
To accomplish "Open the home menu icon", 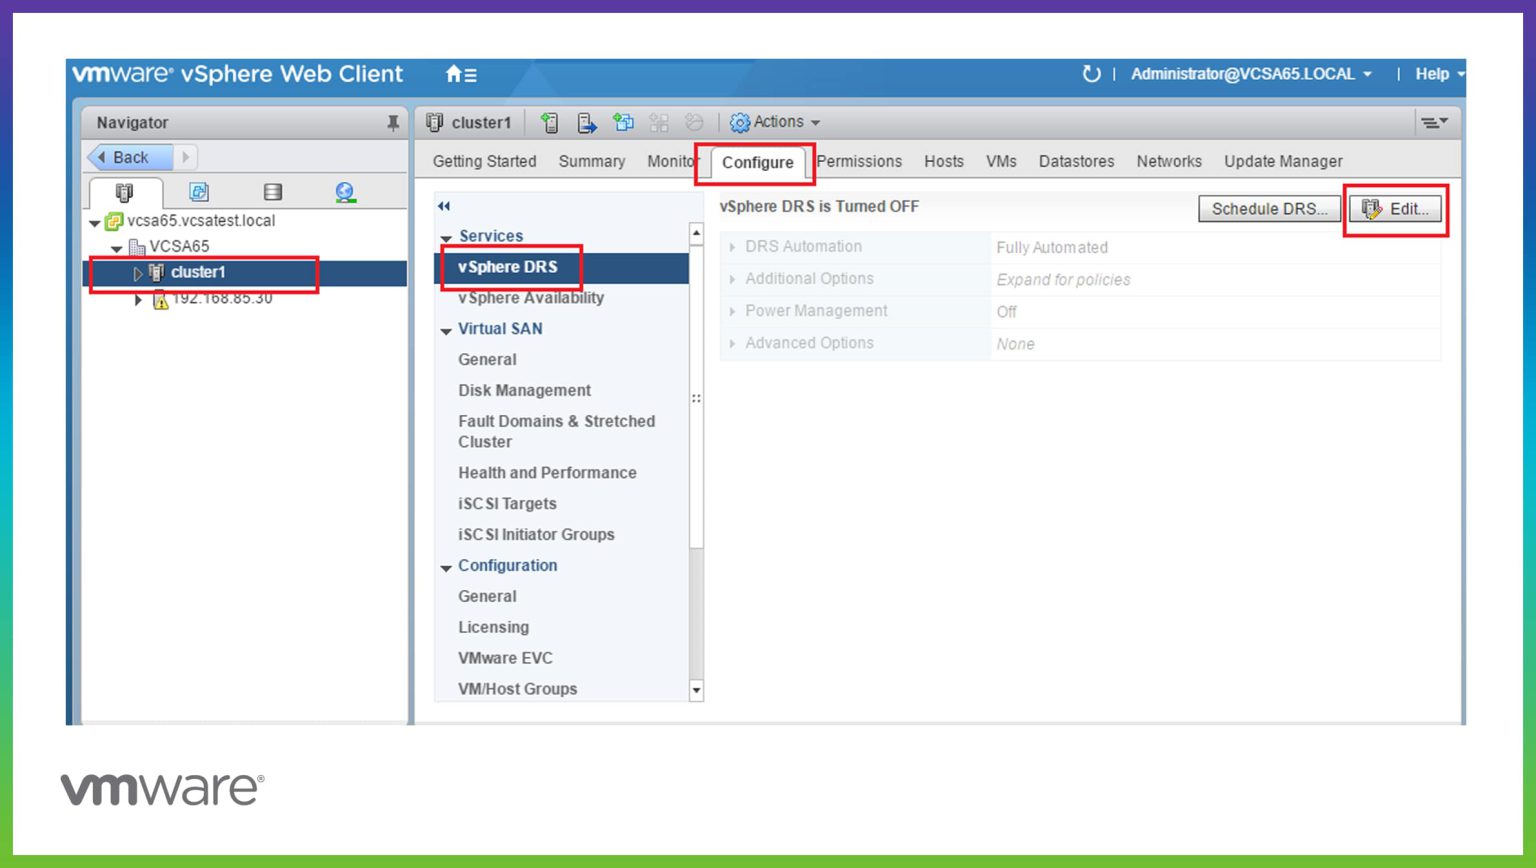I will tap(461, 74).
